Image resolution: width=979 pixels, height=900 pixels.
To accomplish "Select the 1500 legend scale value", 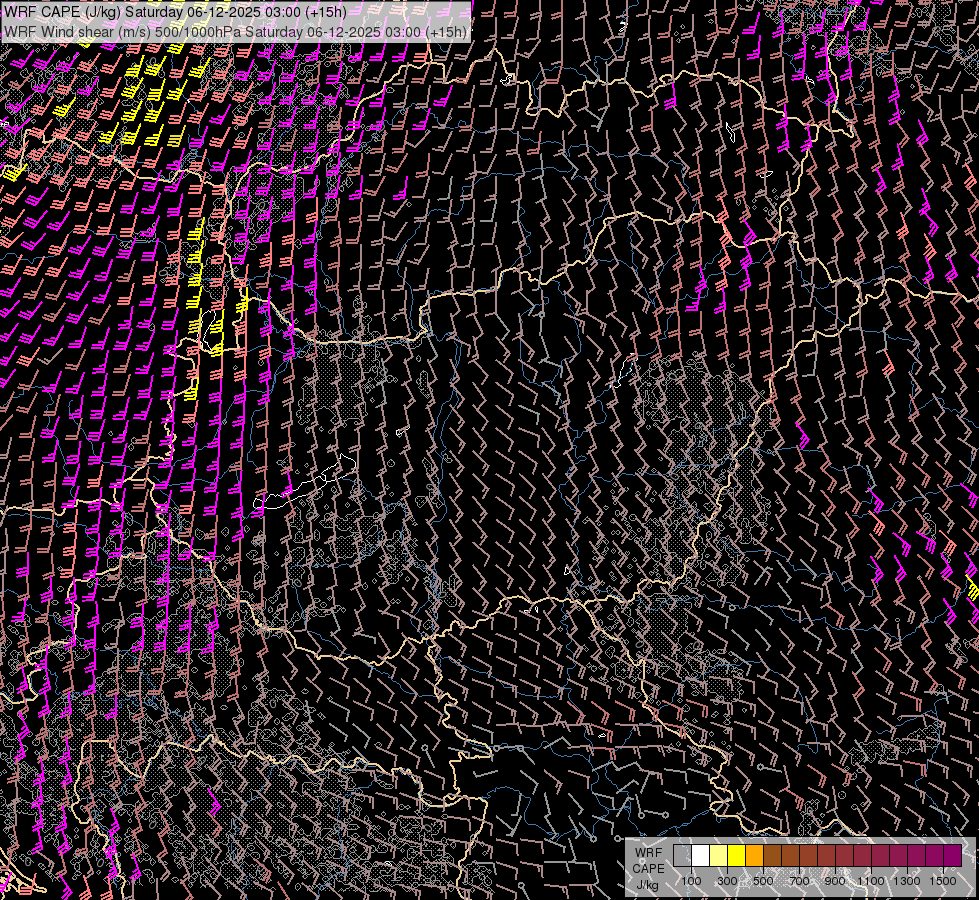I will pyautogui.click(x=943, y=881).
